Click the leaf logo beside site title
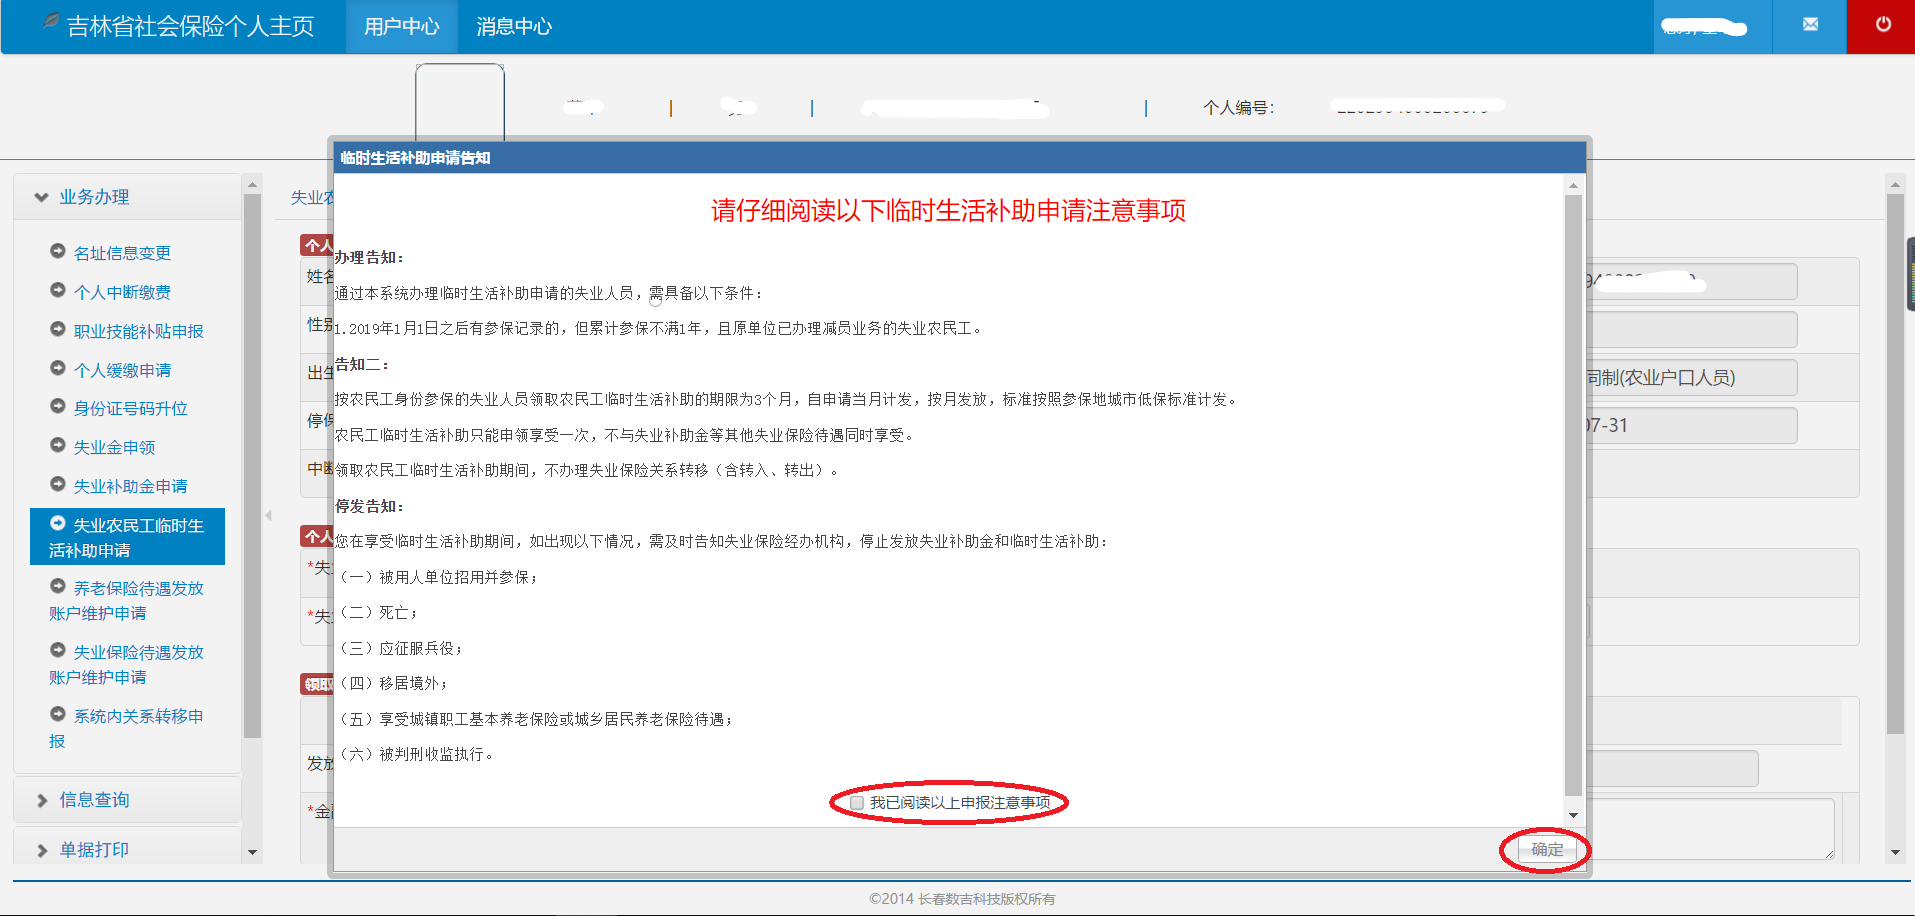Viewport: 1915px width, 916px height. pyautogui.click(x=51, y=21)
